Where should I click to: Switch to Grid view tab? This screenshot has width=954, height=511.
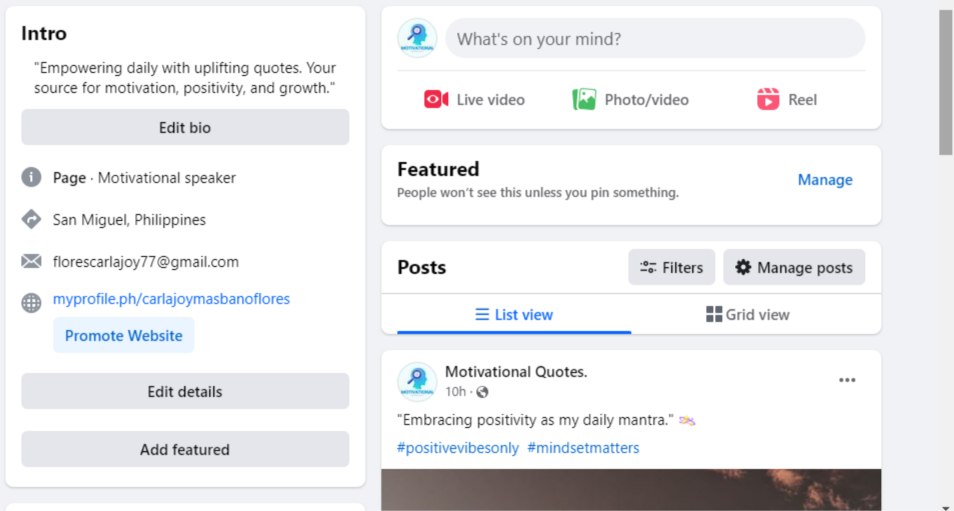pyautogui.click(x=747, y=314)
